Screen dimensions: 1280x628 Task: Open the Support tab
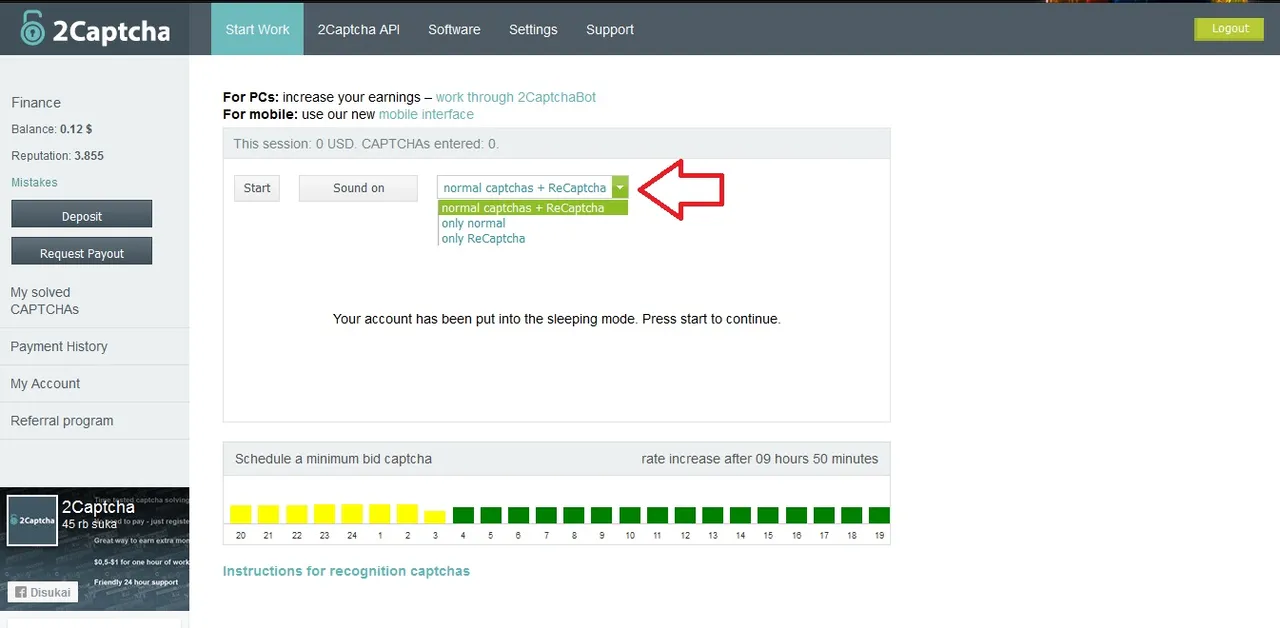(610, 29)
